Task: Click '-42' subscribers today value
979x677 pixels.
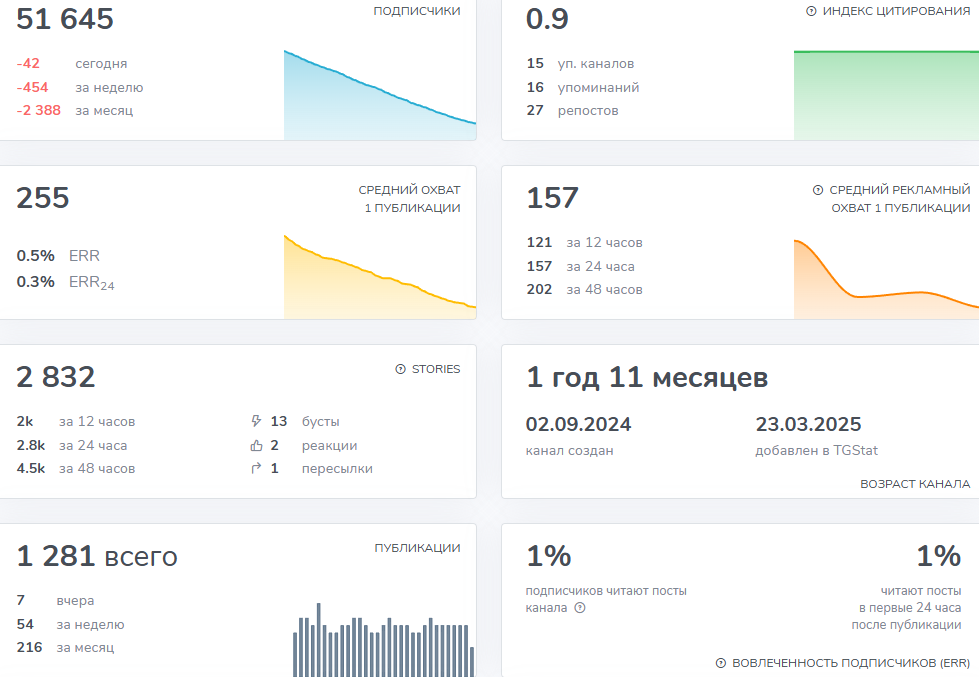Action: (x=28, y=64)
